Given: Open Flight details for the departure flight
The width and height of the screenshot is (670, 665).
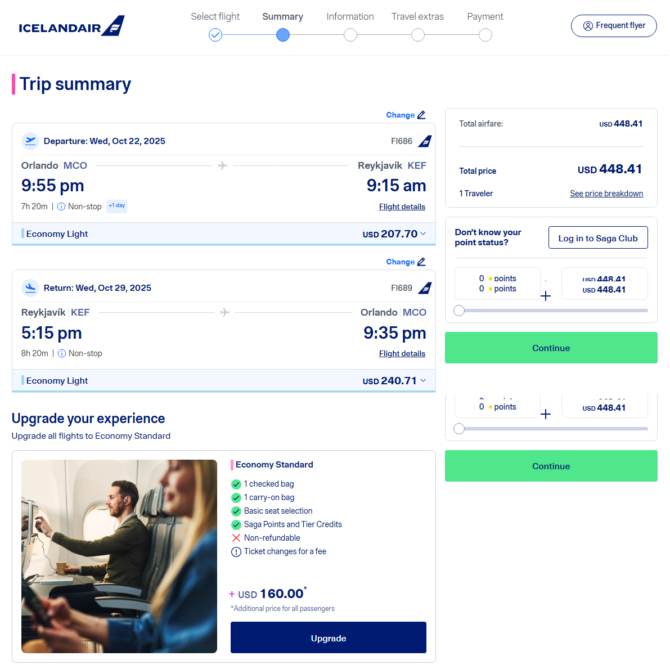Looking at the screenshot, I should (x=402, y=207).
